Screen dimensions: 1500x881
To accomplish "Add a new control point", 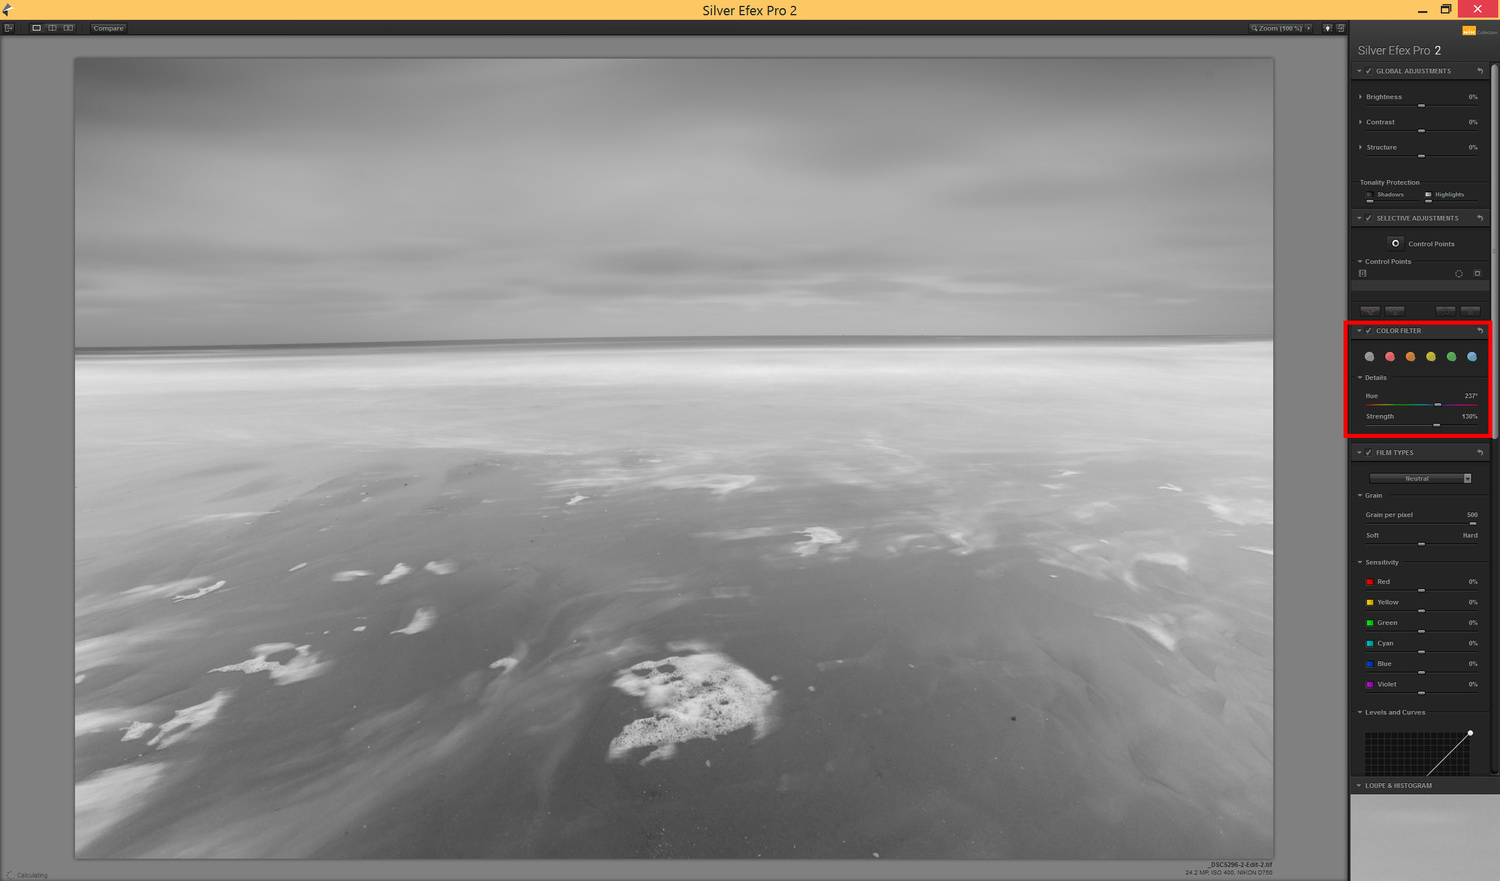I will pyautogui.click(x=1396, y=243).
